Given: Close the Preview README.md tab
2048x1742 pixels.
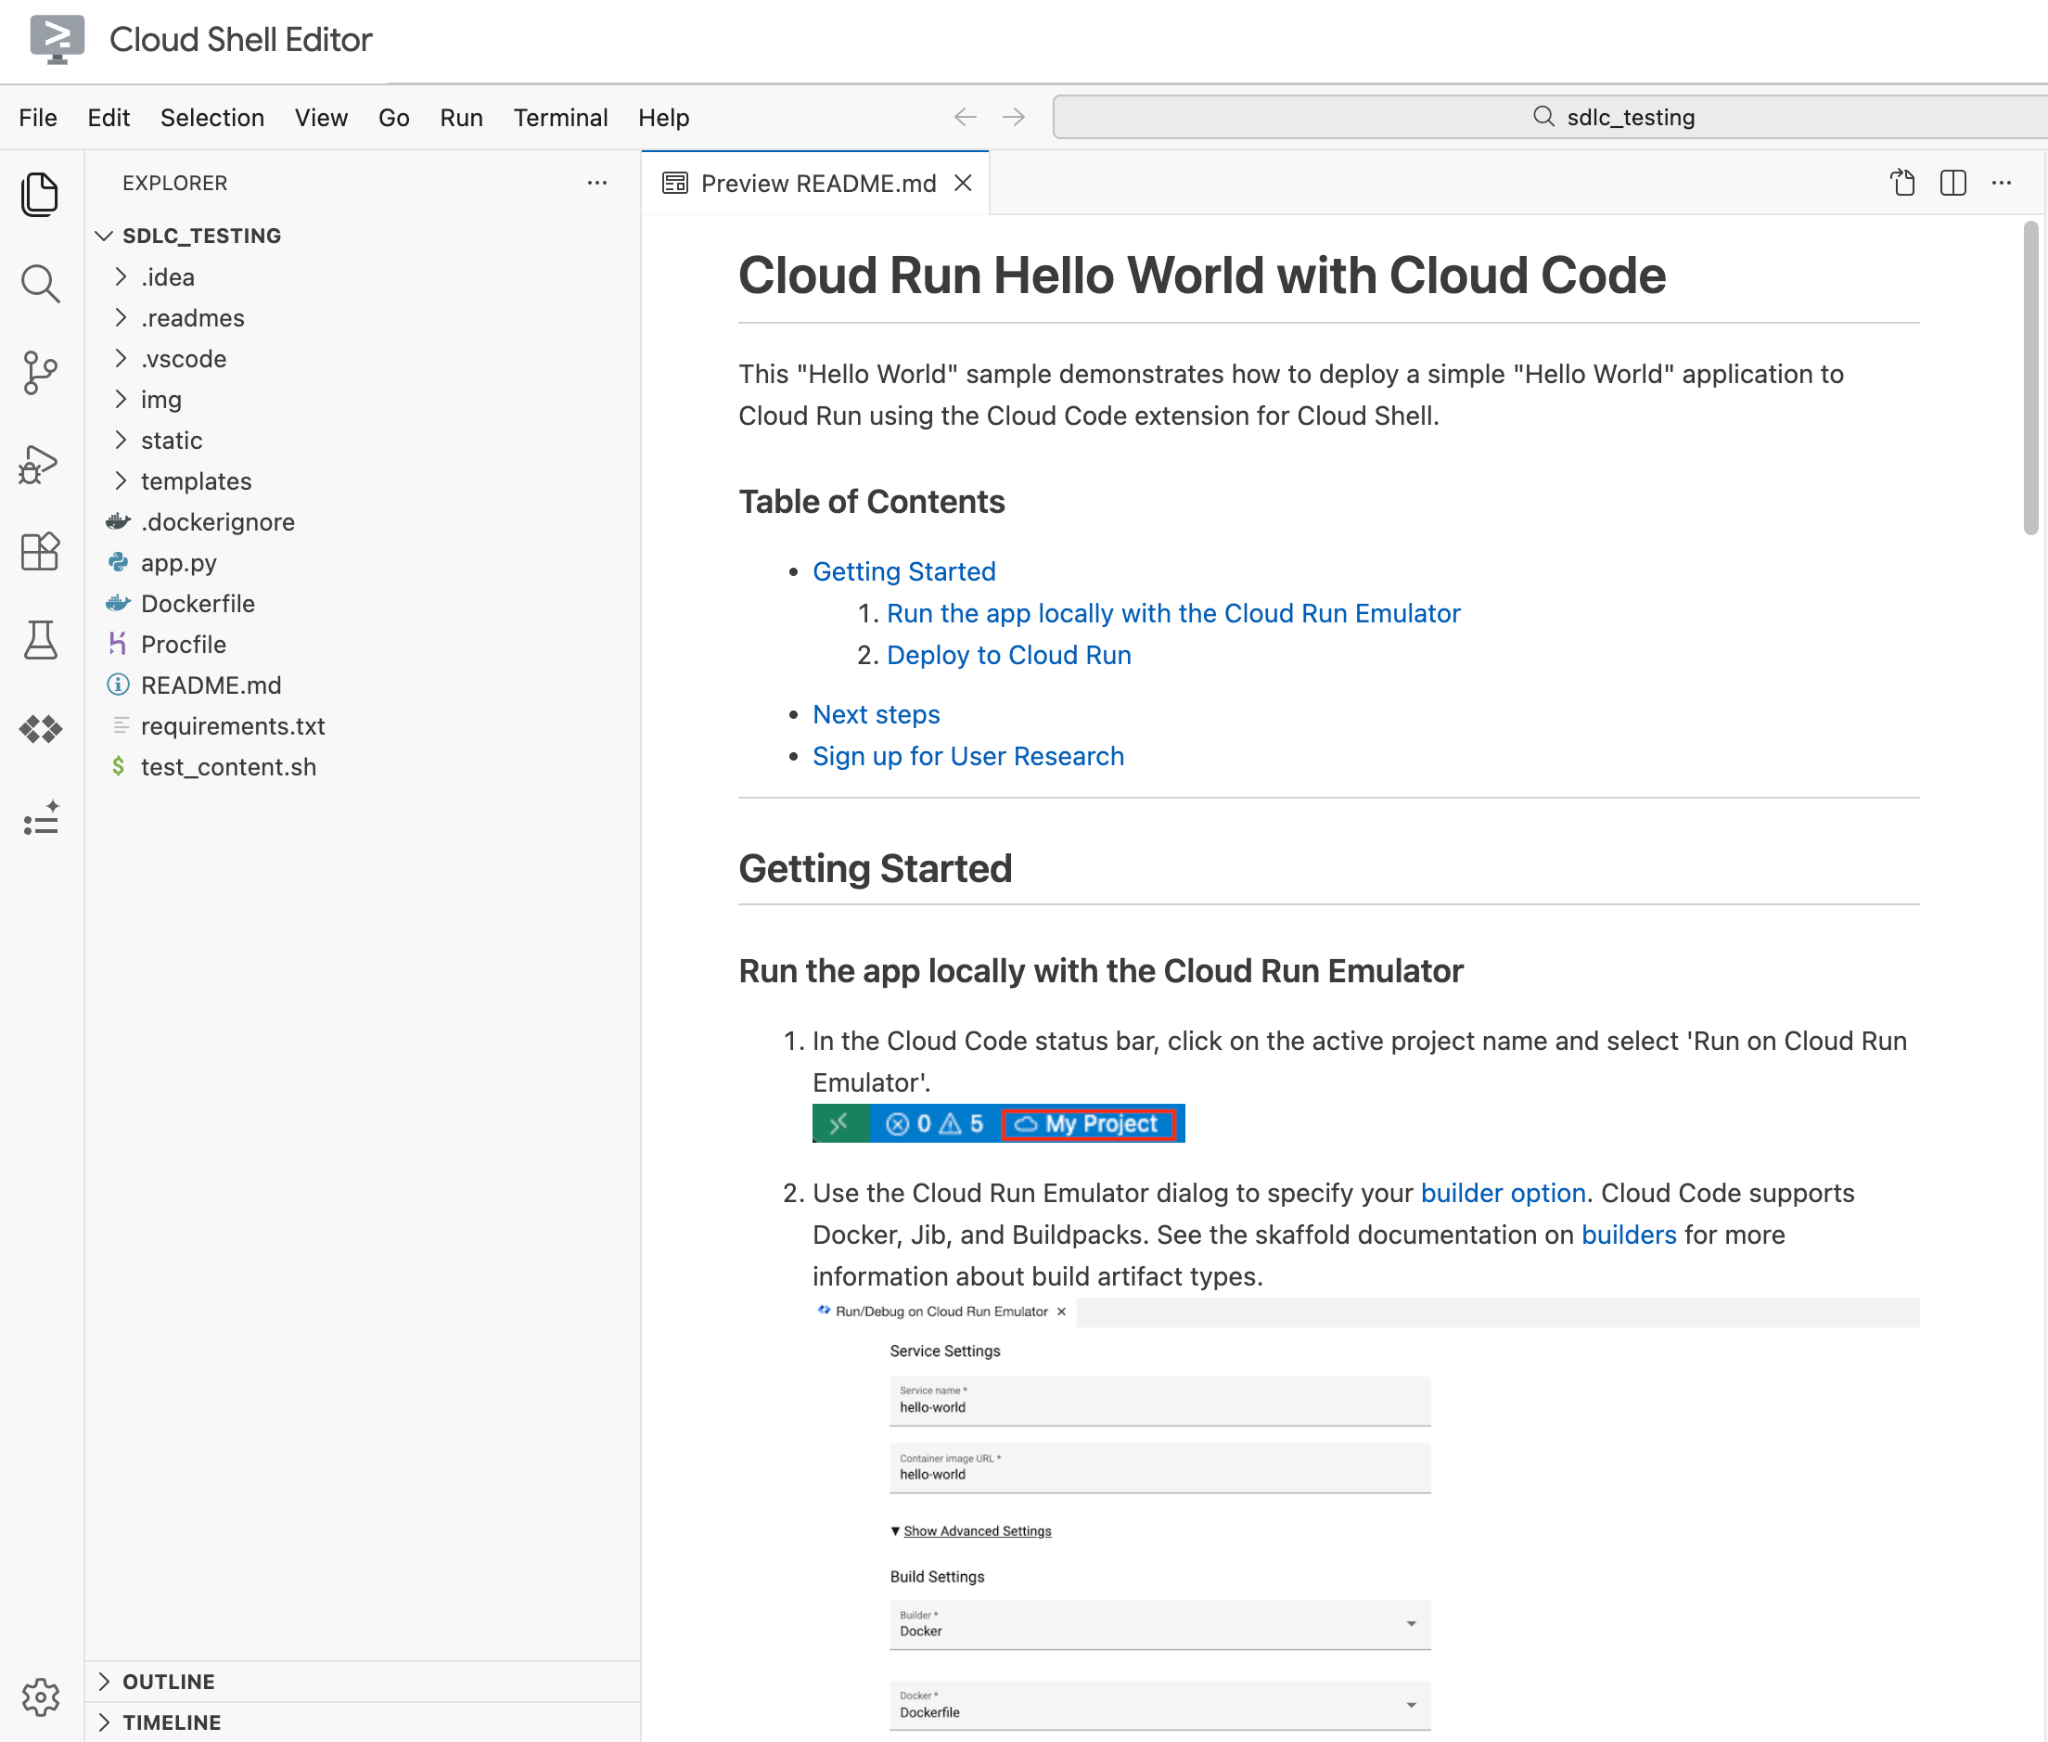Looking at the screenshot, I should 963,183.
